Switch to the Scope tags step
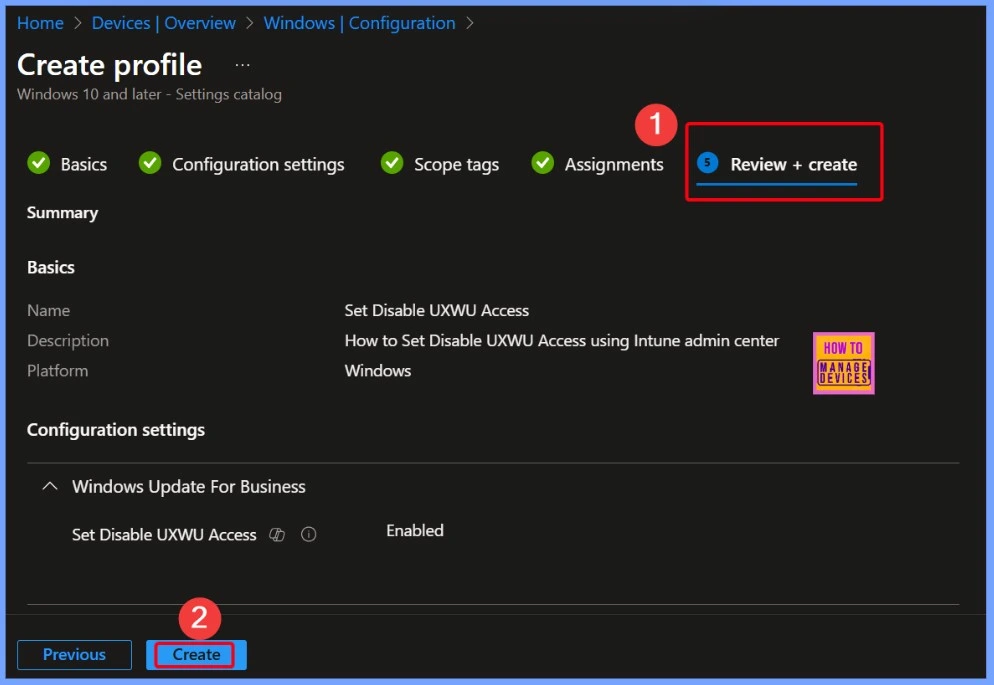The height and width of the screenshot is (685, 994). tap(456, 164)
